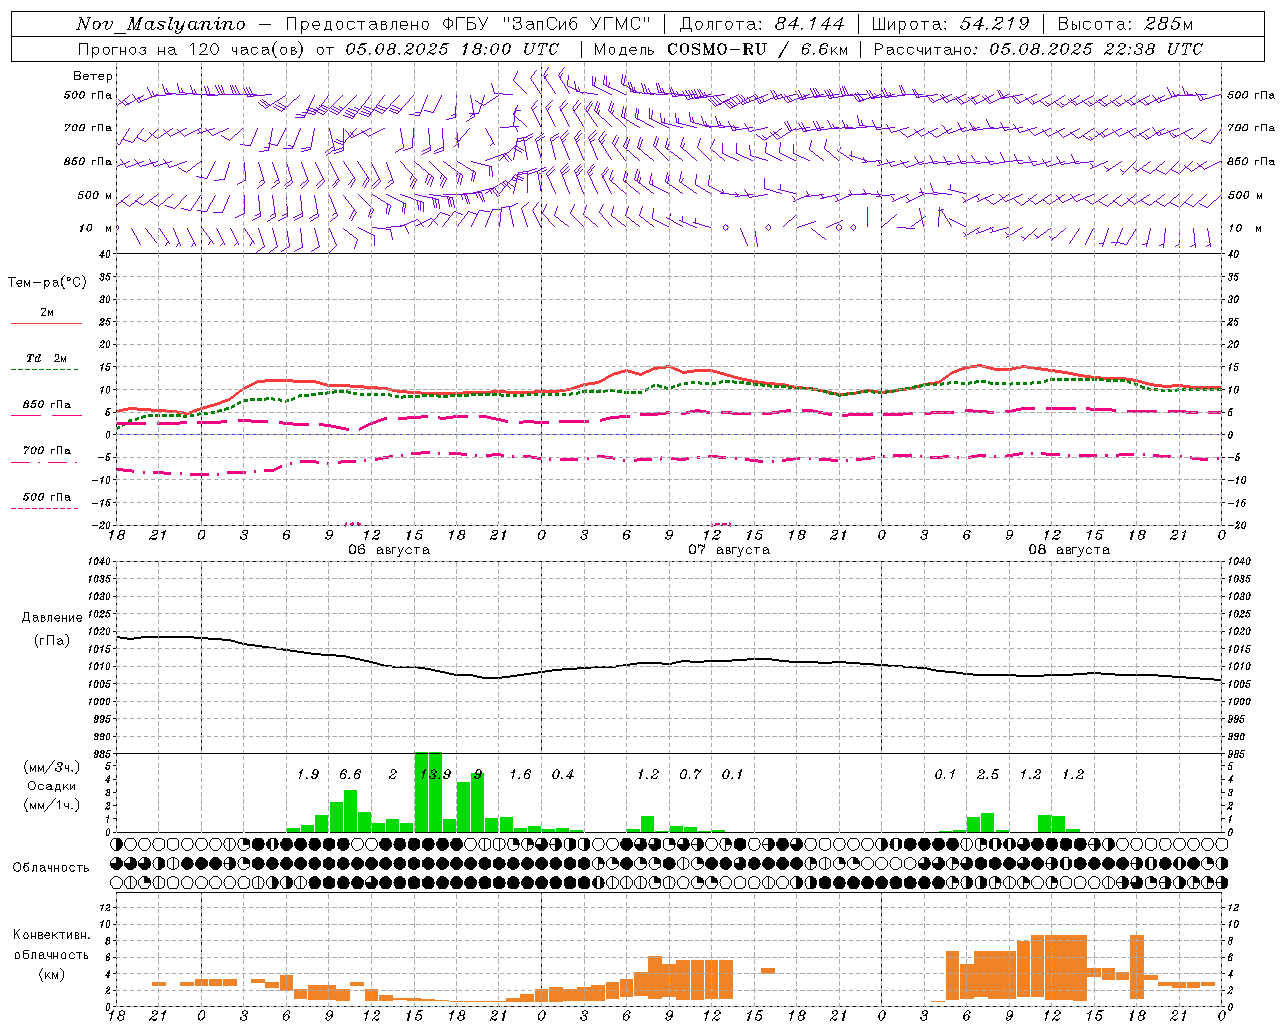Click the Давление axis title
The height and width of the screenshot is (1024, 1280).
(52, 618)
